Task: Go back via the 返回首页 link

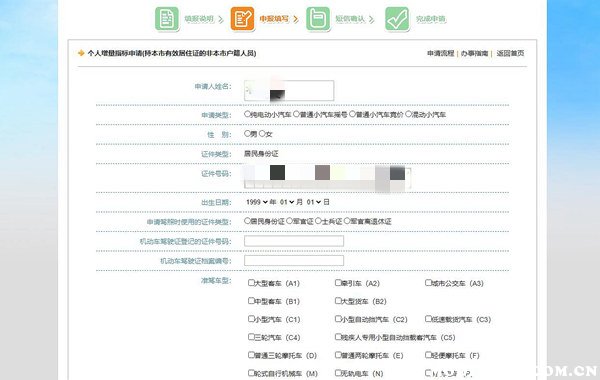Action: [510, 53]
